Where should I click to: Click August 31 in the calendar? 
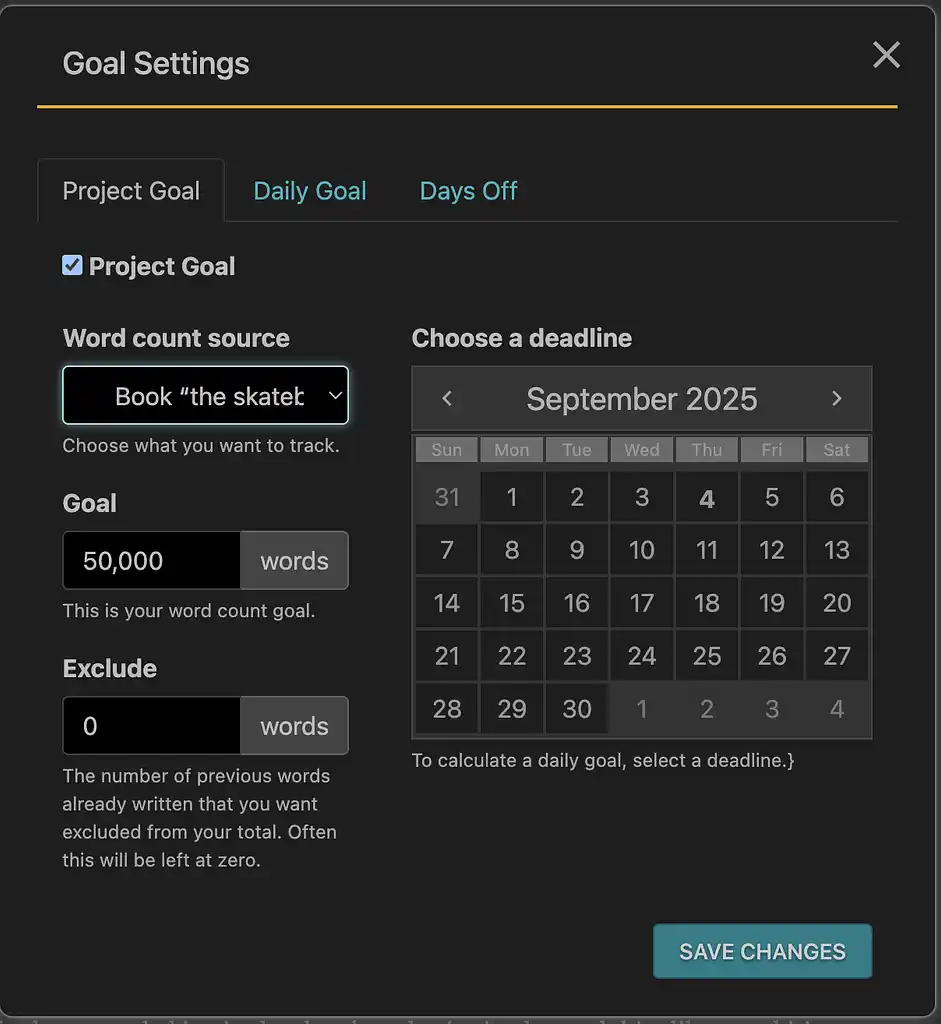pos(447,498)
